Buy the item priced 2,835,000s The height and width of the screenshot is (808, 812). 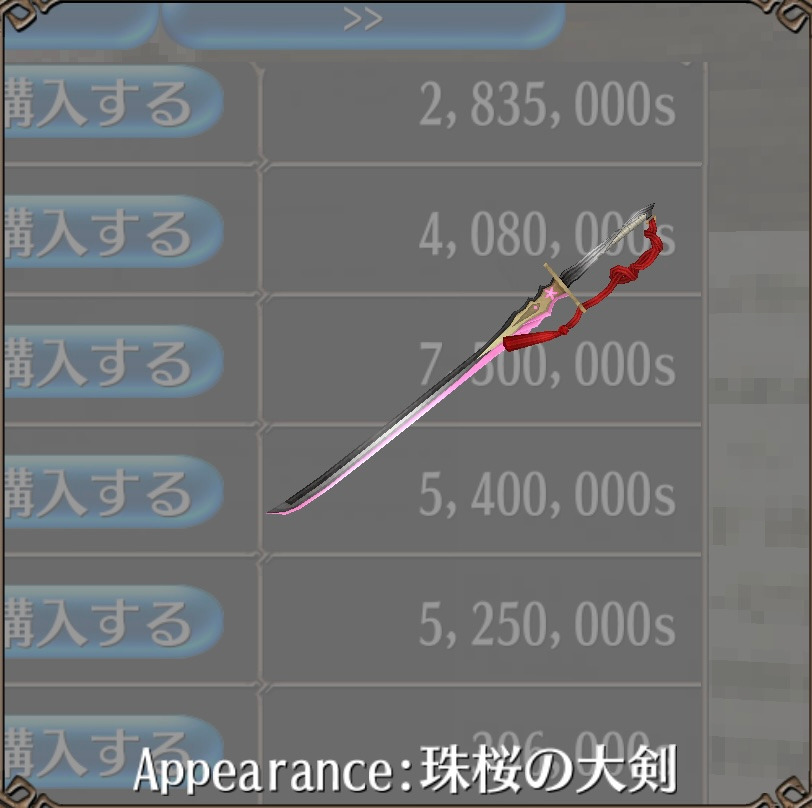[114, 102]
